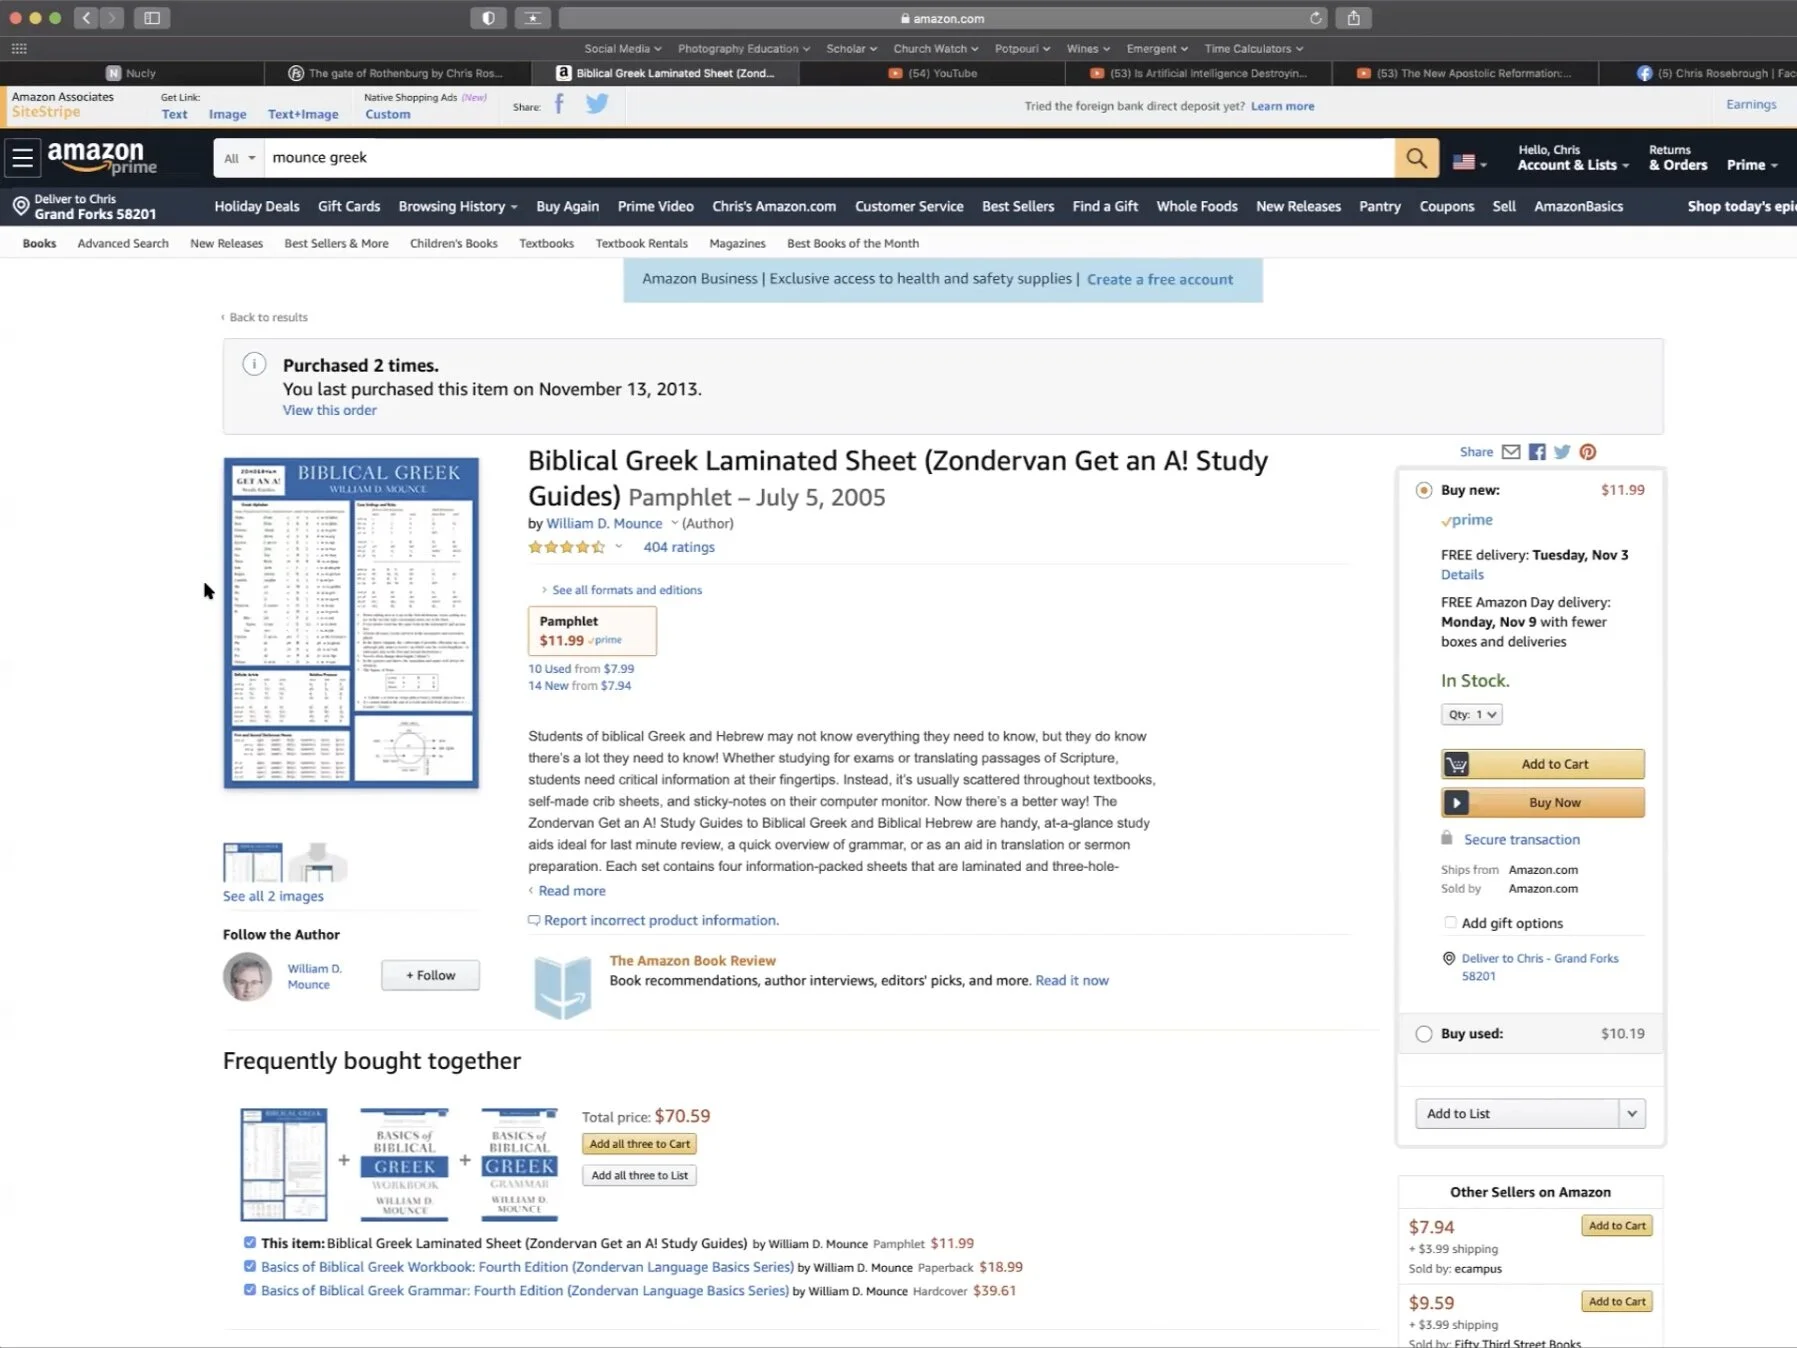Click Facebook icon beside product Share
Screen dimensions: 1797x1348
tap(1537, 452)
